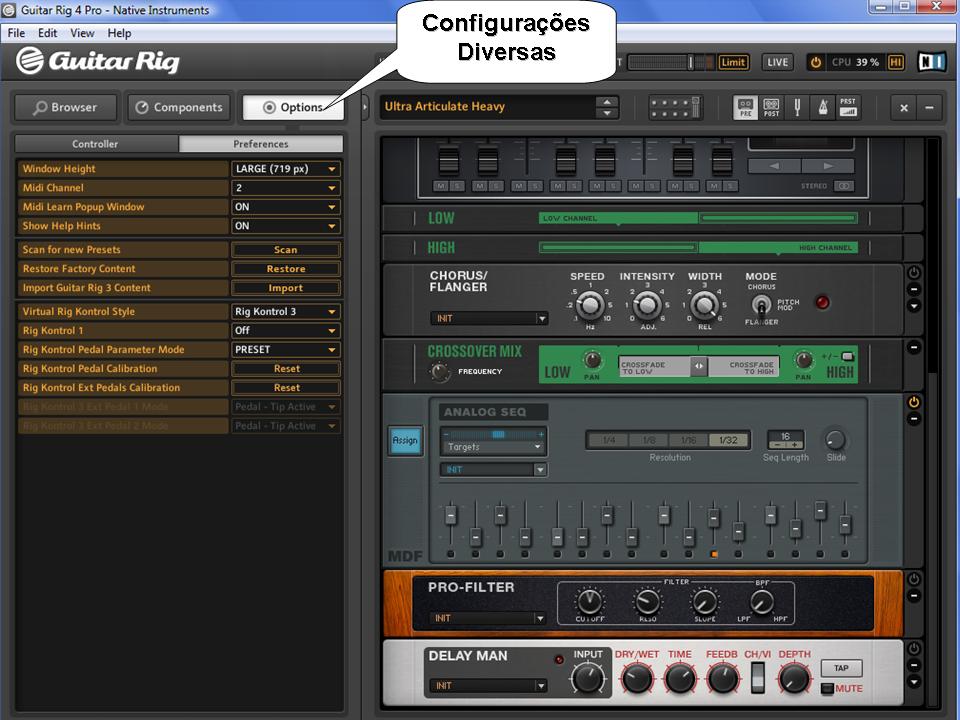Select previous preset with down arrow

(x=607, y=113)
